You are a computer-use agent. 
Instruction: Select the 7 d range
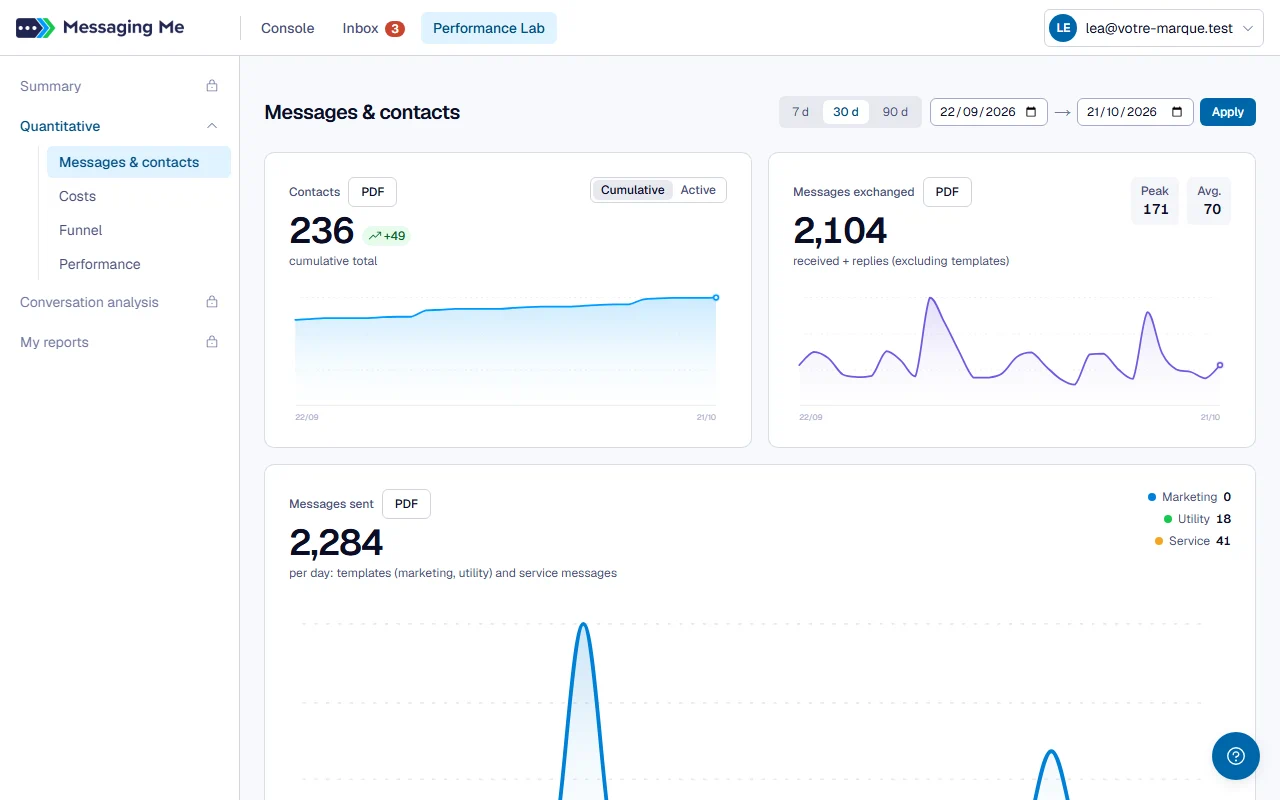(x=800, y=112)
